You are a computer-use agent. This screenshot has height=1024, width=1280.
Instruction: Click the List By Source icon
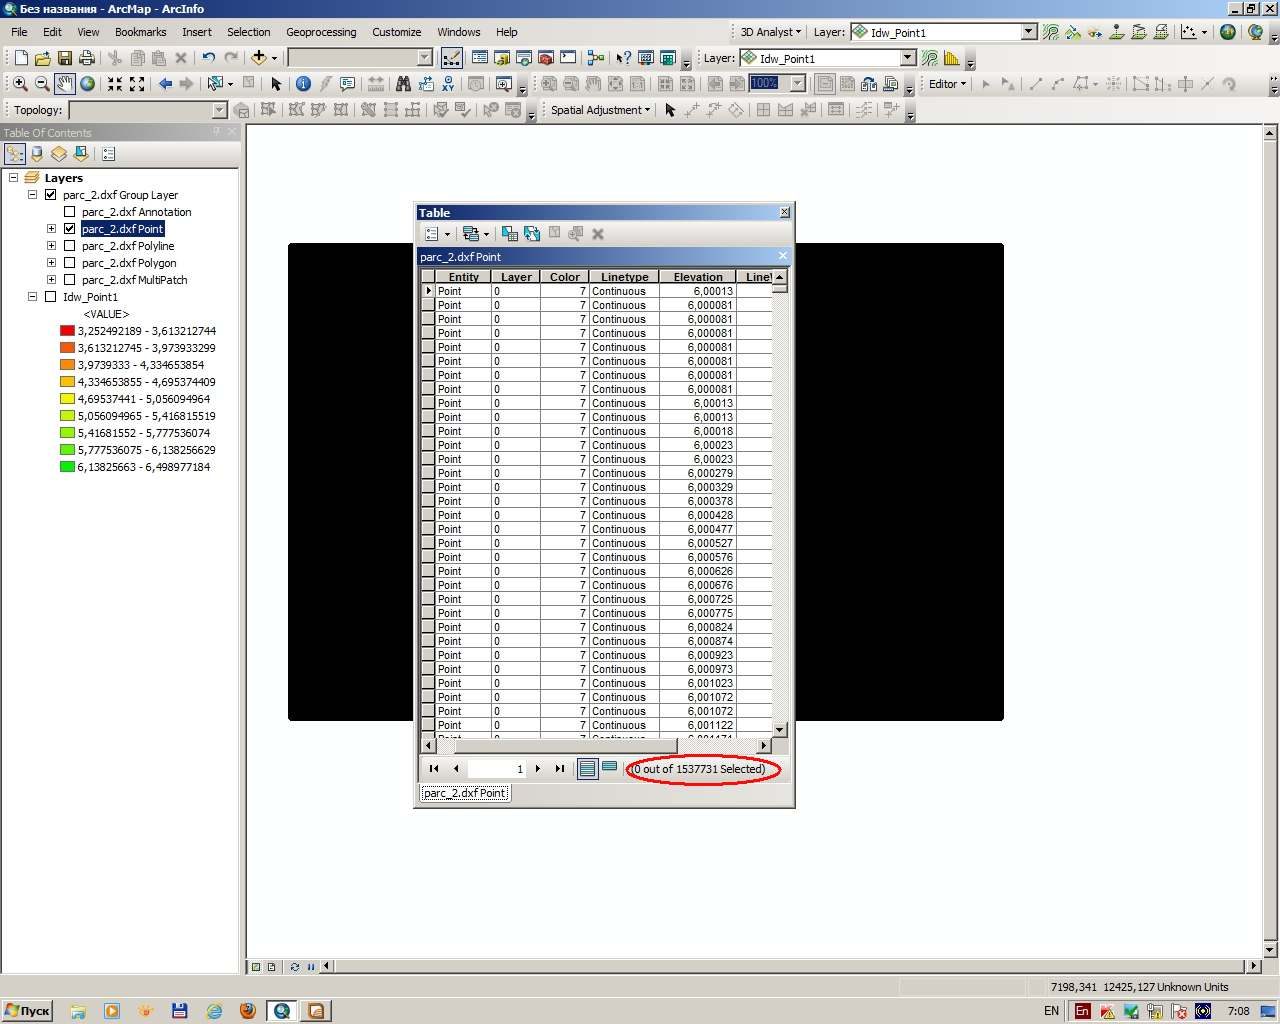[x=37, y=154]
